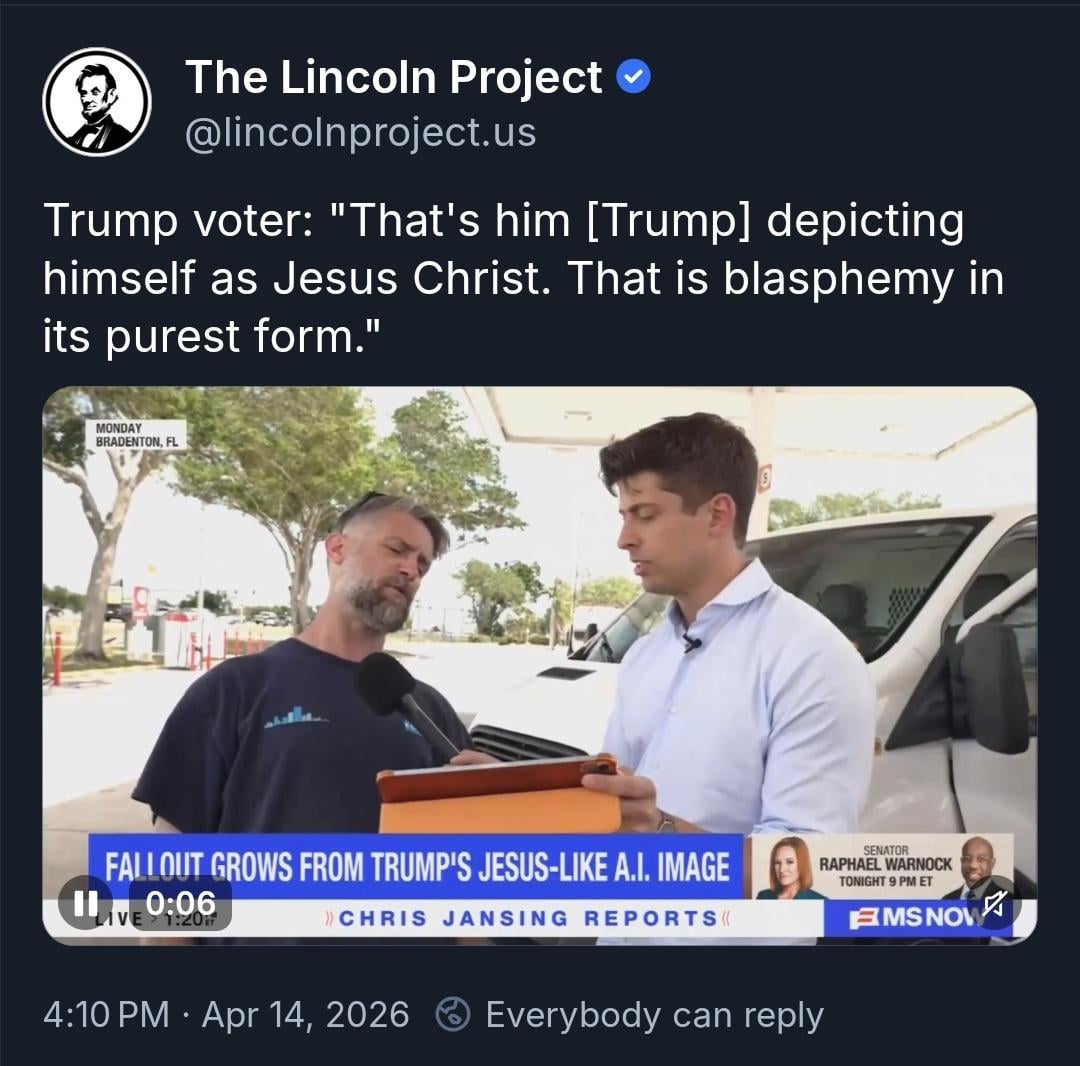Click the "Fallout Grows" headline chyron
Viewport: 1080px width, 1066px height.
(418, 865)
